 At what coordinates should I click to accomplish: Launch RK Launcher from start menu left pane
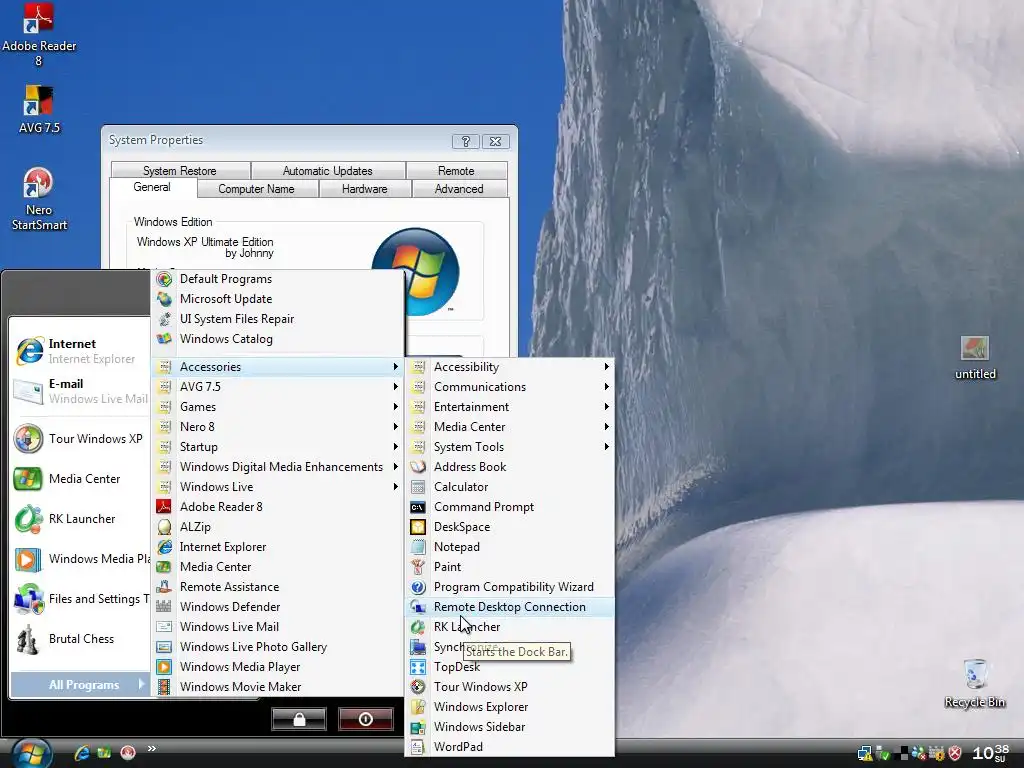[x=80, y=519]
